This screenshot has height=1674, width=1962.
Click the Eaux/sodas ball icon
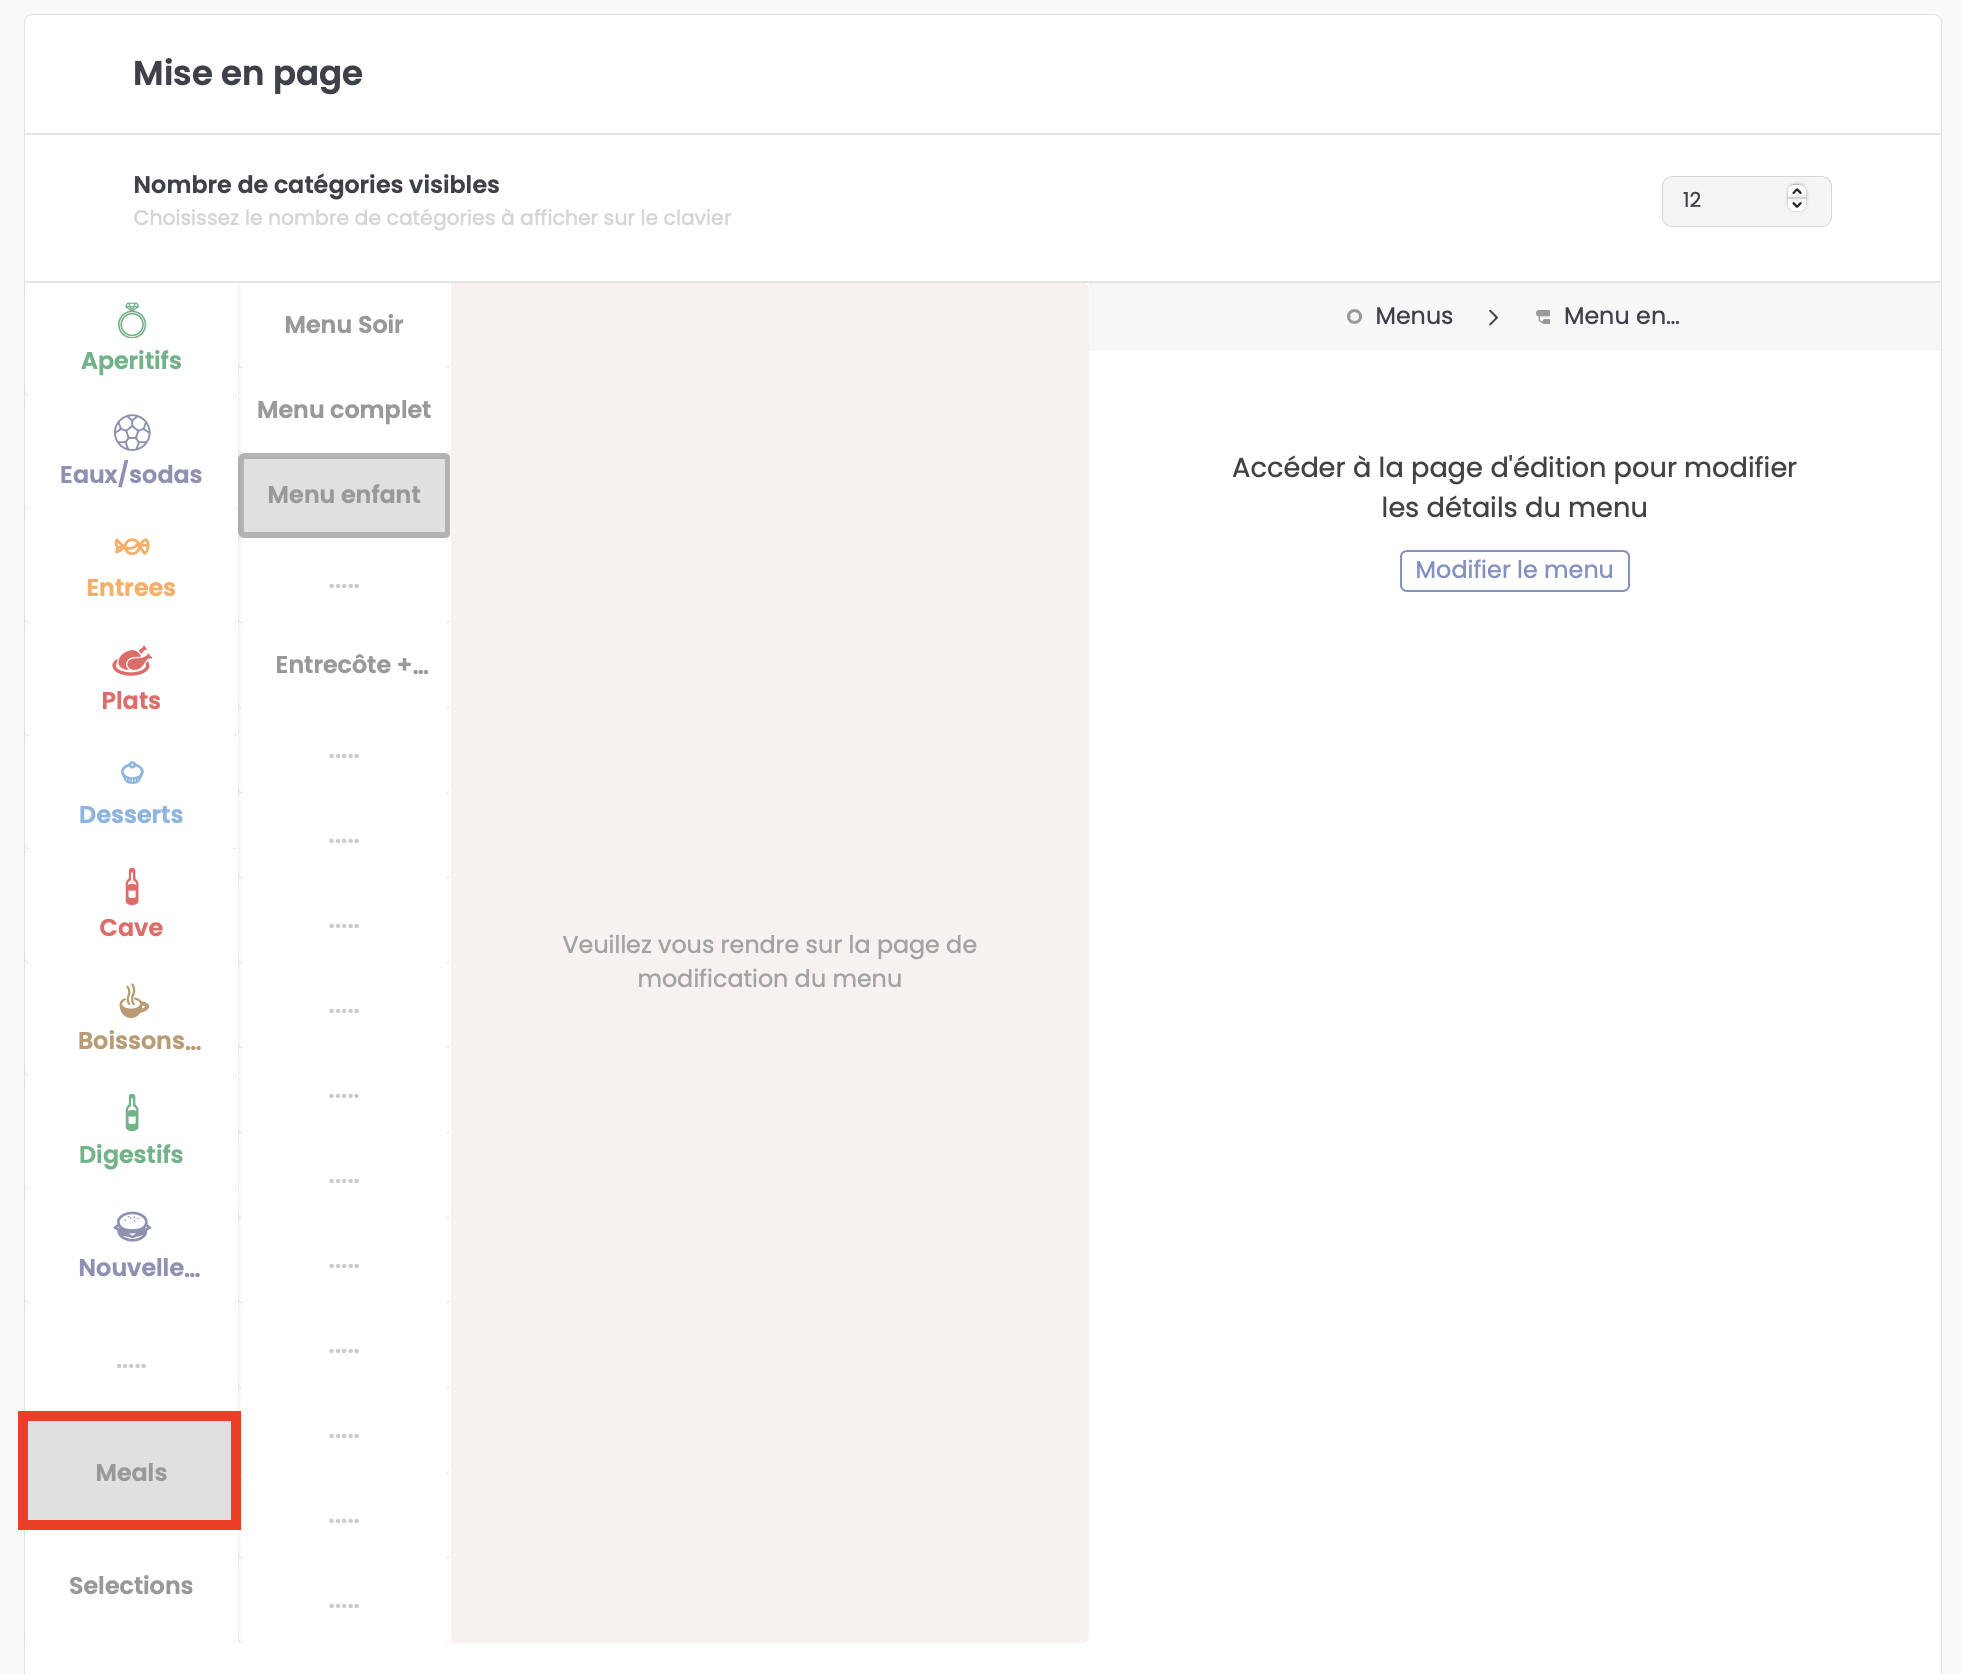pyautogui.click(x=131, y=433)
